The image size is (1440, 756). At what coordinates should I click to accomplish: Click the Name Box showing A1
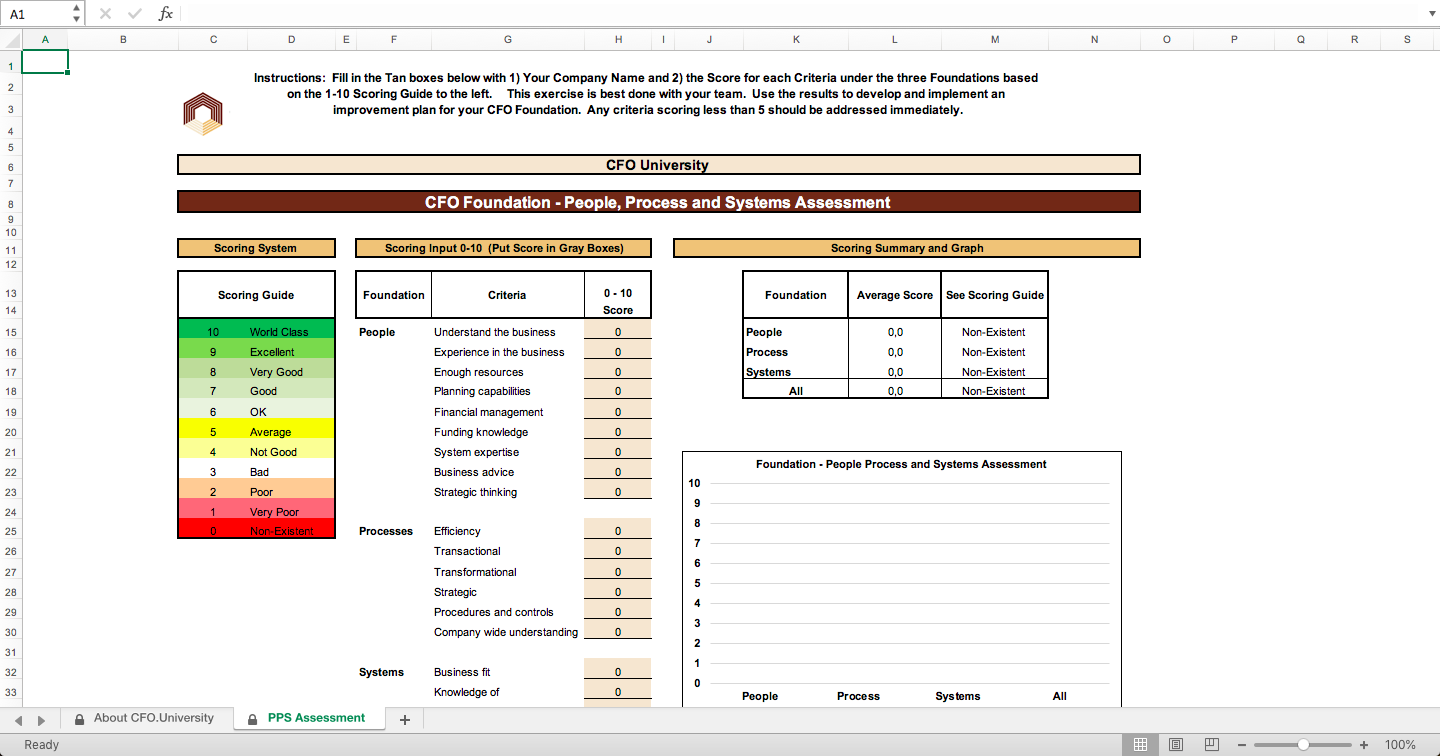[x=36, y=14]
